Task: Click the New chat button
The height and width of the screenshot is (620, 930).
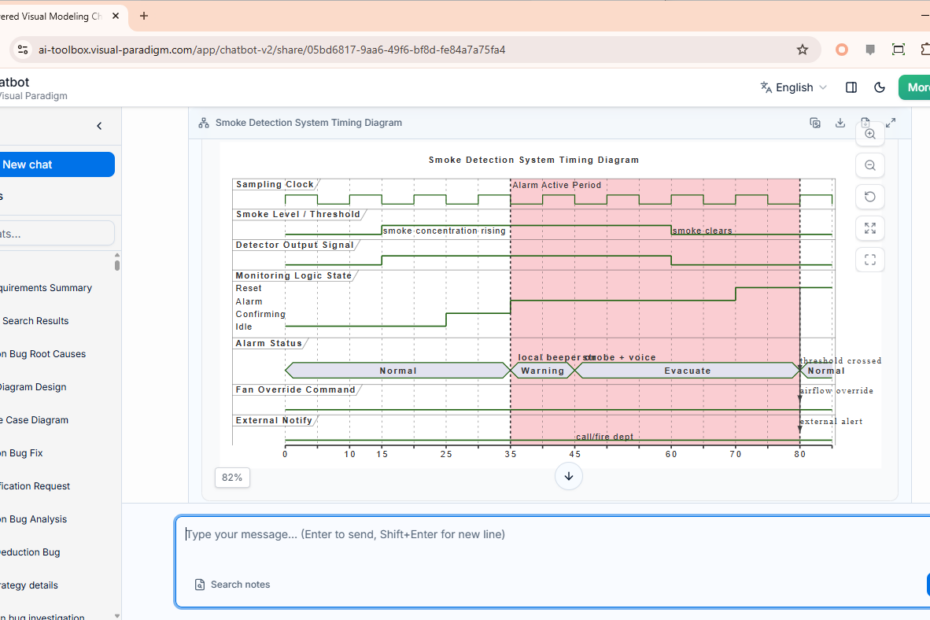Action: click(56, 164)
